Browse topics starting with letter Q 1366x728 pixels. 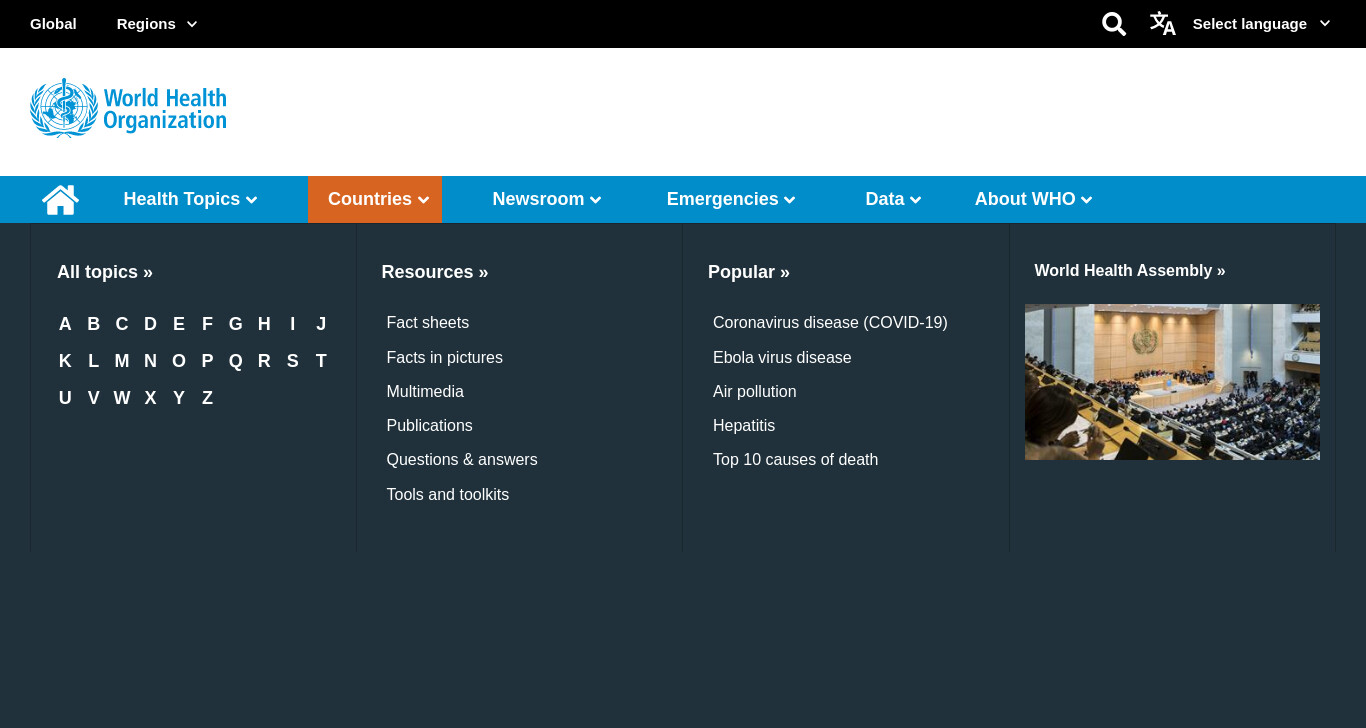236,361
